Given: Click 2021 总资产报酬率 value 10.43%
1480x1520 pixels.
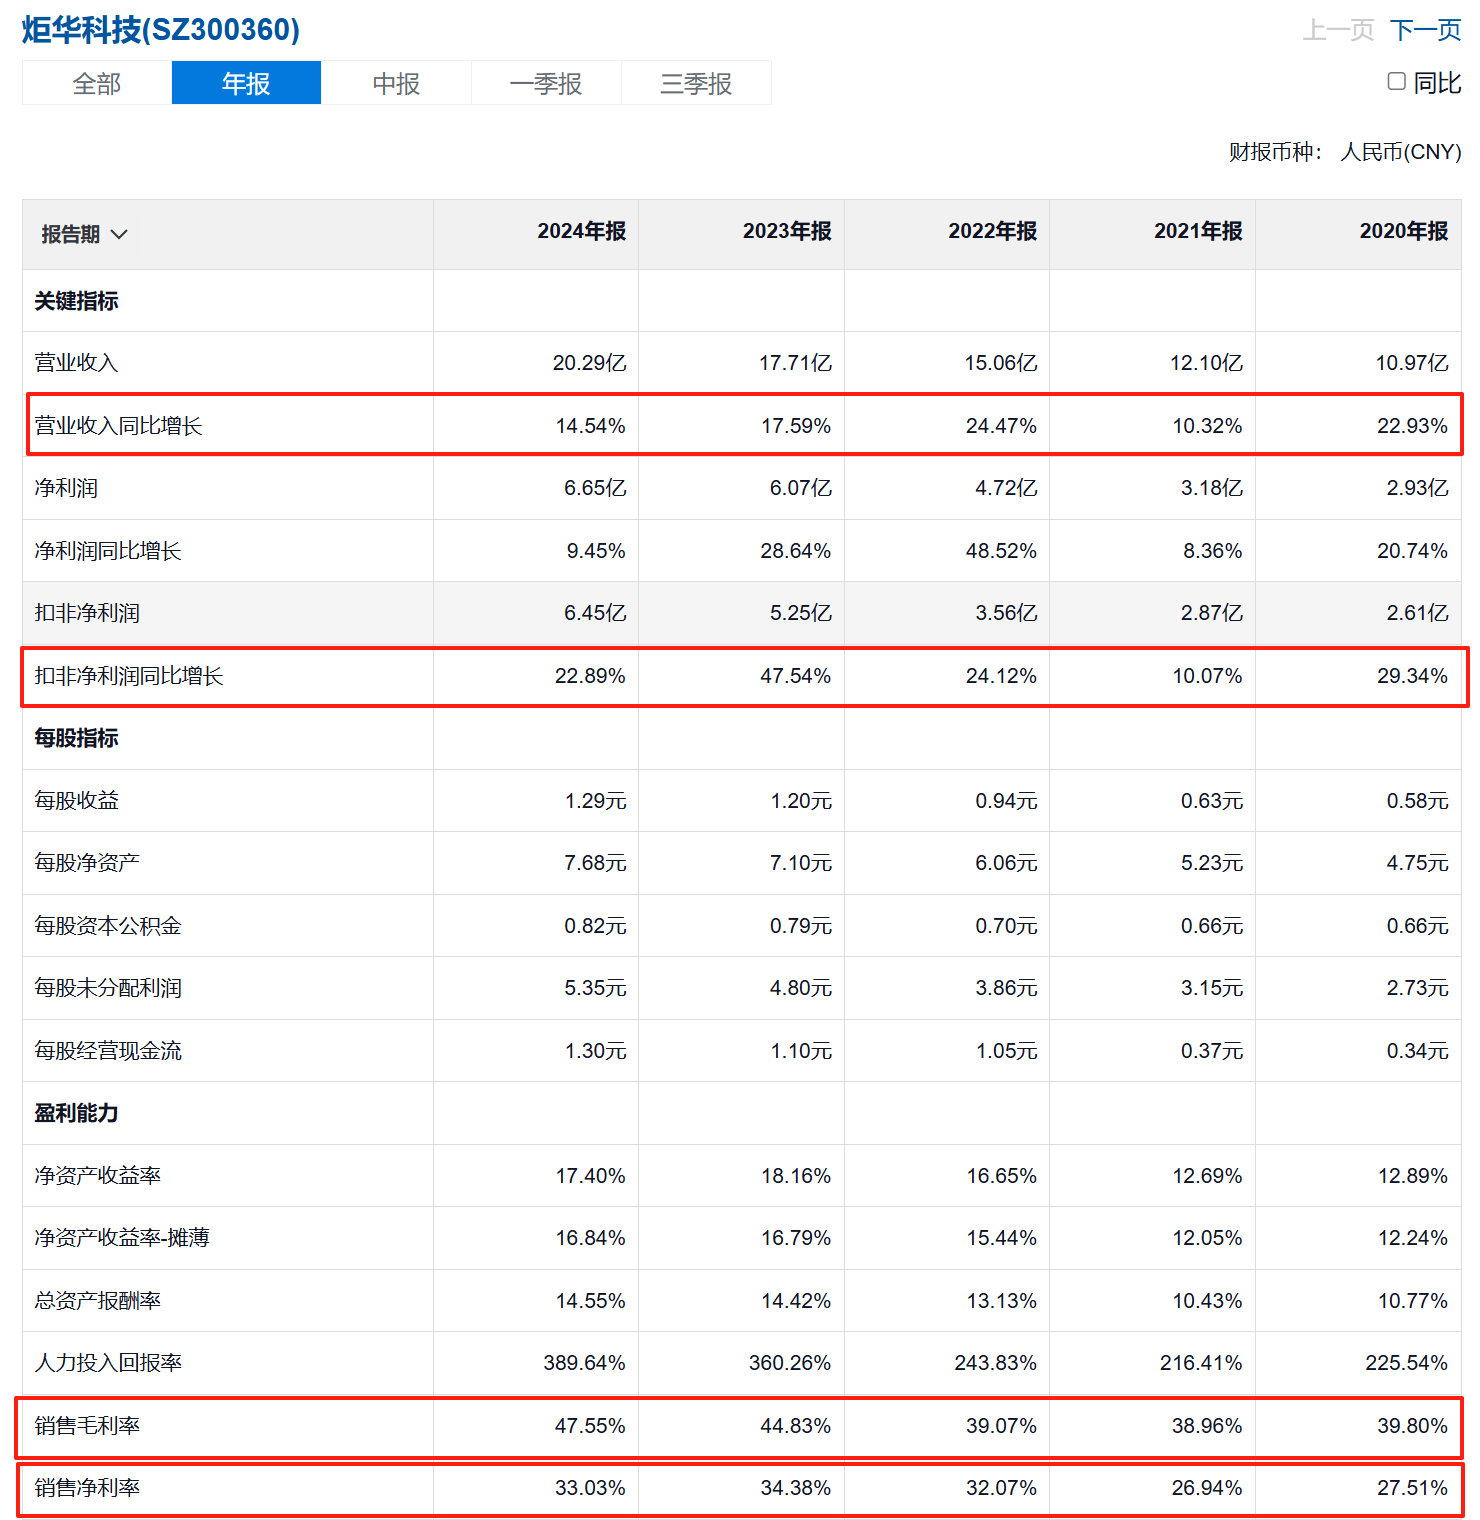Looking at the screenshot, I should (x=1207, y=1301).
